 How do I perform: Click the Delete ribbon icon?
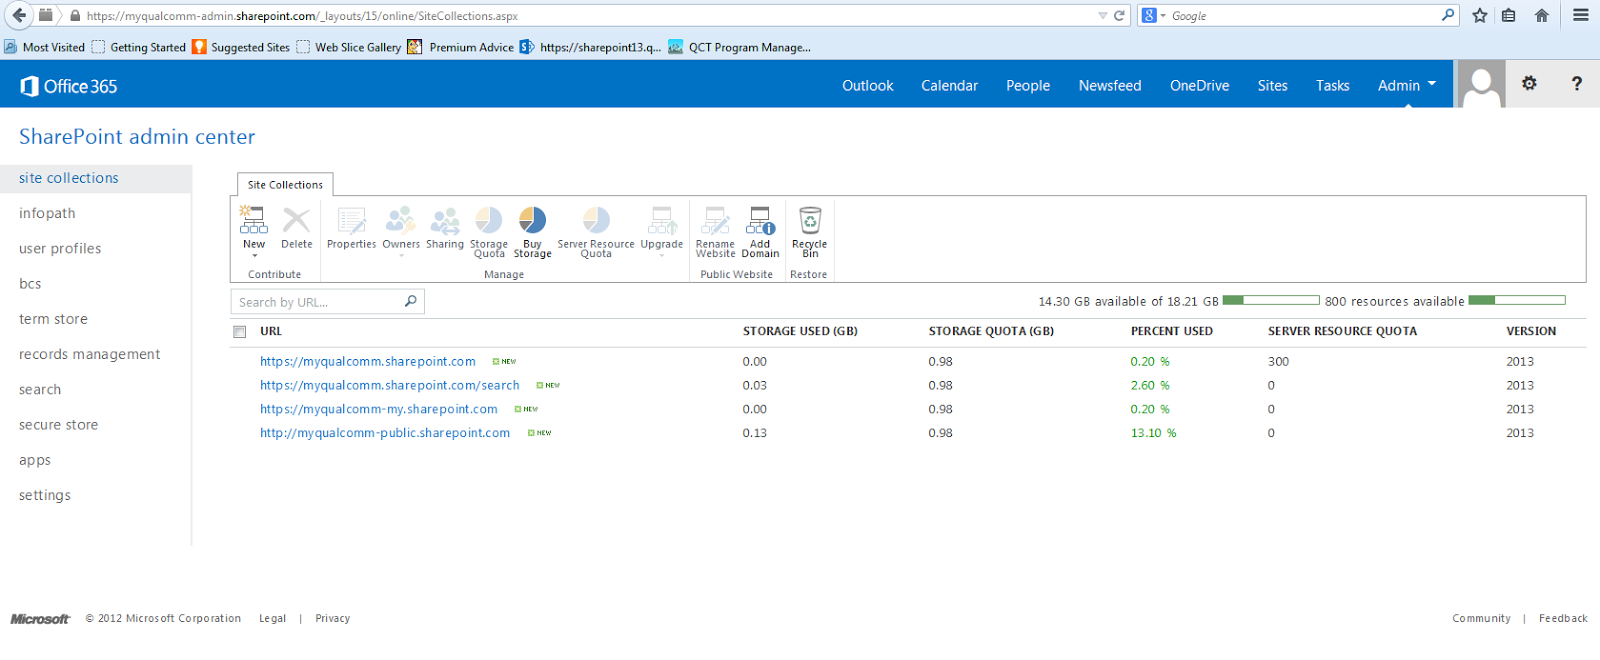[x=296, y=220]
